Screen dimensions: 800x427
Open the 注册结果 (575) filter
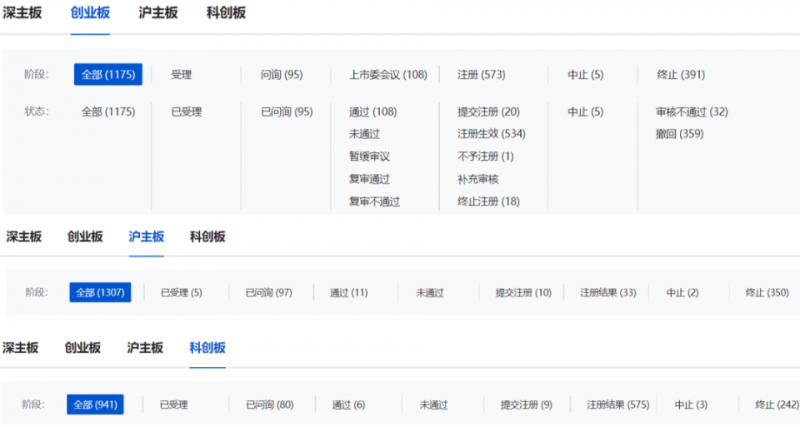pos(618,405)
